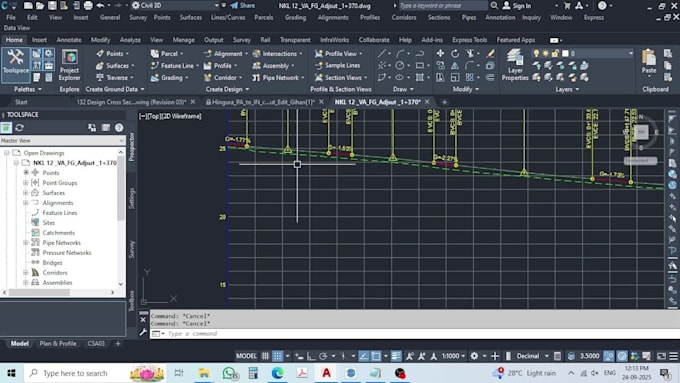680x383 pixels.
Task: Toggle drawing grid display in status bar
Action: (265, 356)
